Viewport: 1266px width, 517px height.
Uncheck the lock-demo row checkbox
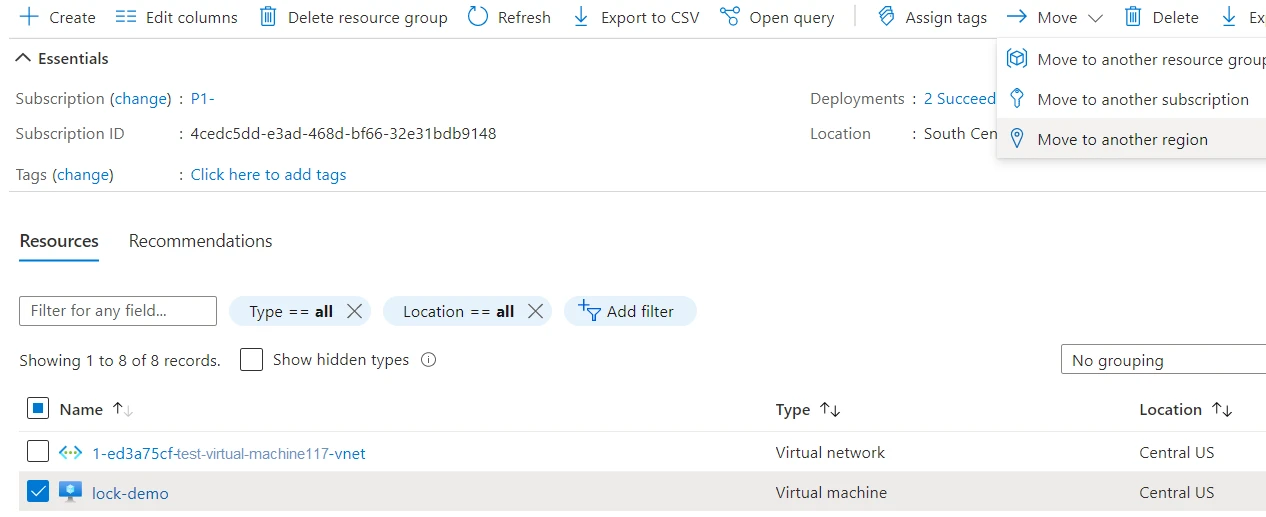[x=38, y=492]
